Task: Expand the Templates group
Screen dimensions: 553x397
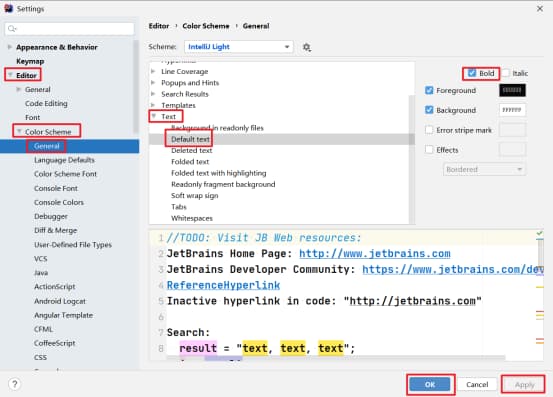Action: click(153, 105)
